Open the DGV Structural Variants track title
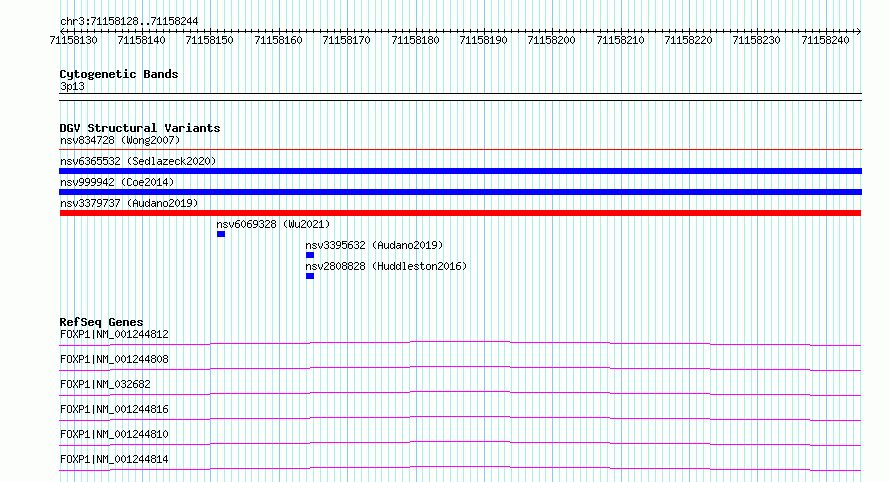This screenshot has height=482, width=890. click(x=140, y=128)
